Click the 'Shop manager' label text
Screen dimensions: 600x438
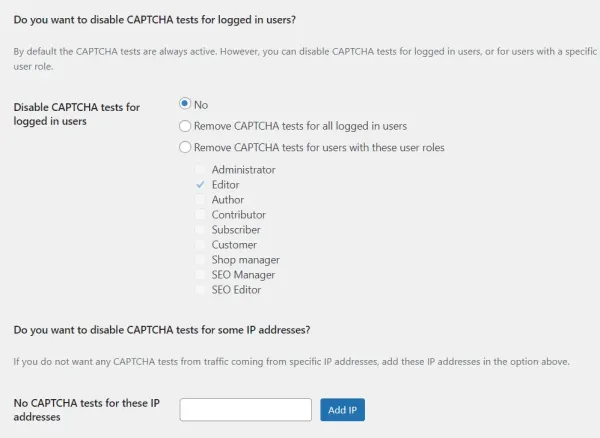click(245, 260)
